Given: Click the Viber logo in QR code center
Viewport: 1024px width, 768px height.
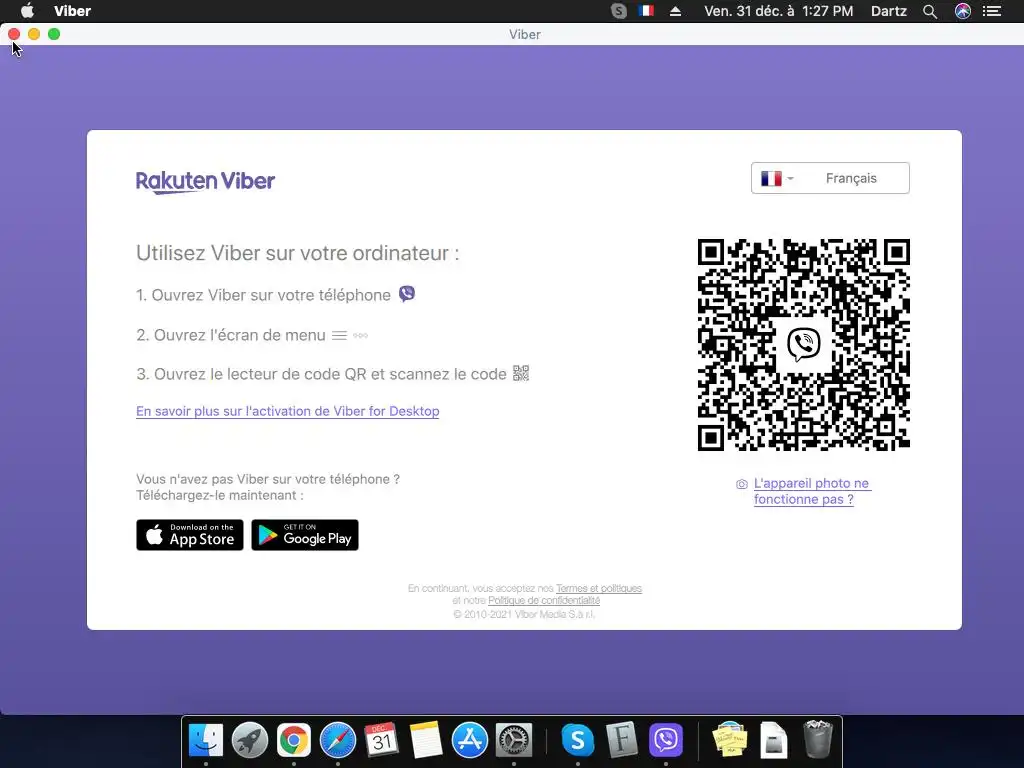Looking at the screenshot, I should (804, 344).
